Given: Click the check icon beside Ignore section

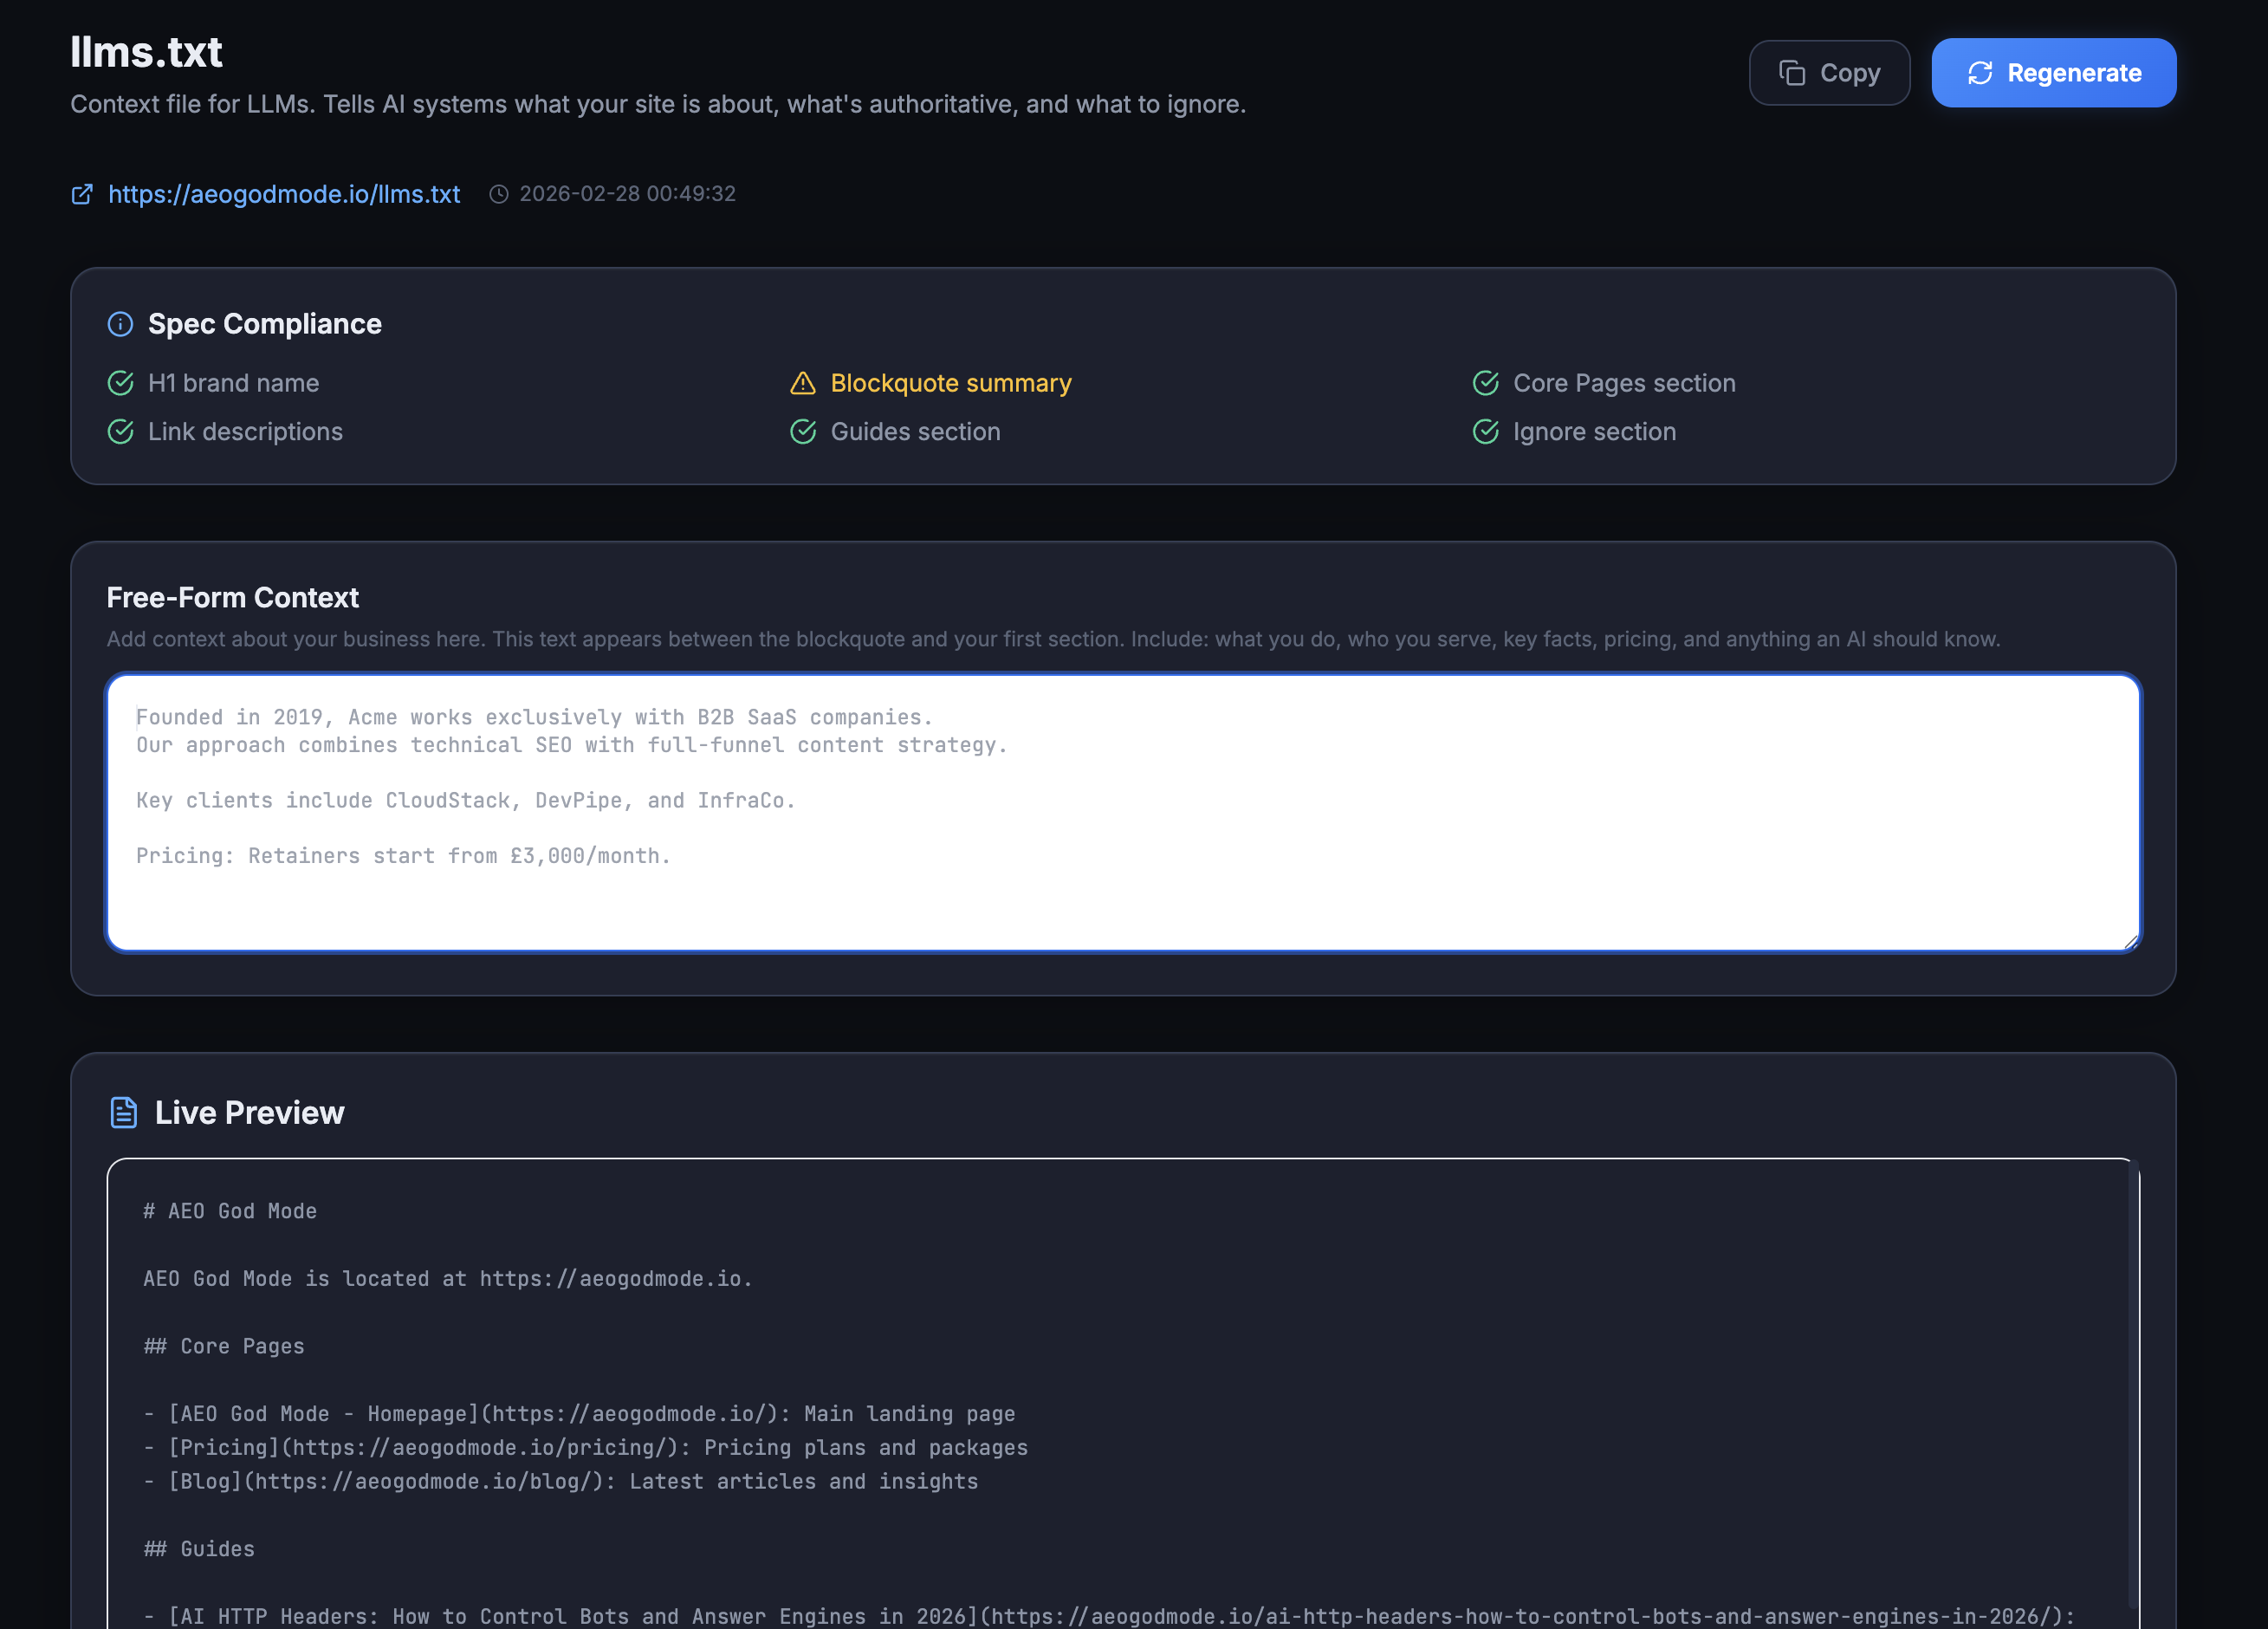Looking at the screenshot, I should [1486, 432].
